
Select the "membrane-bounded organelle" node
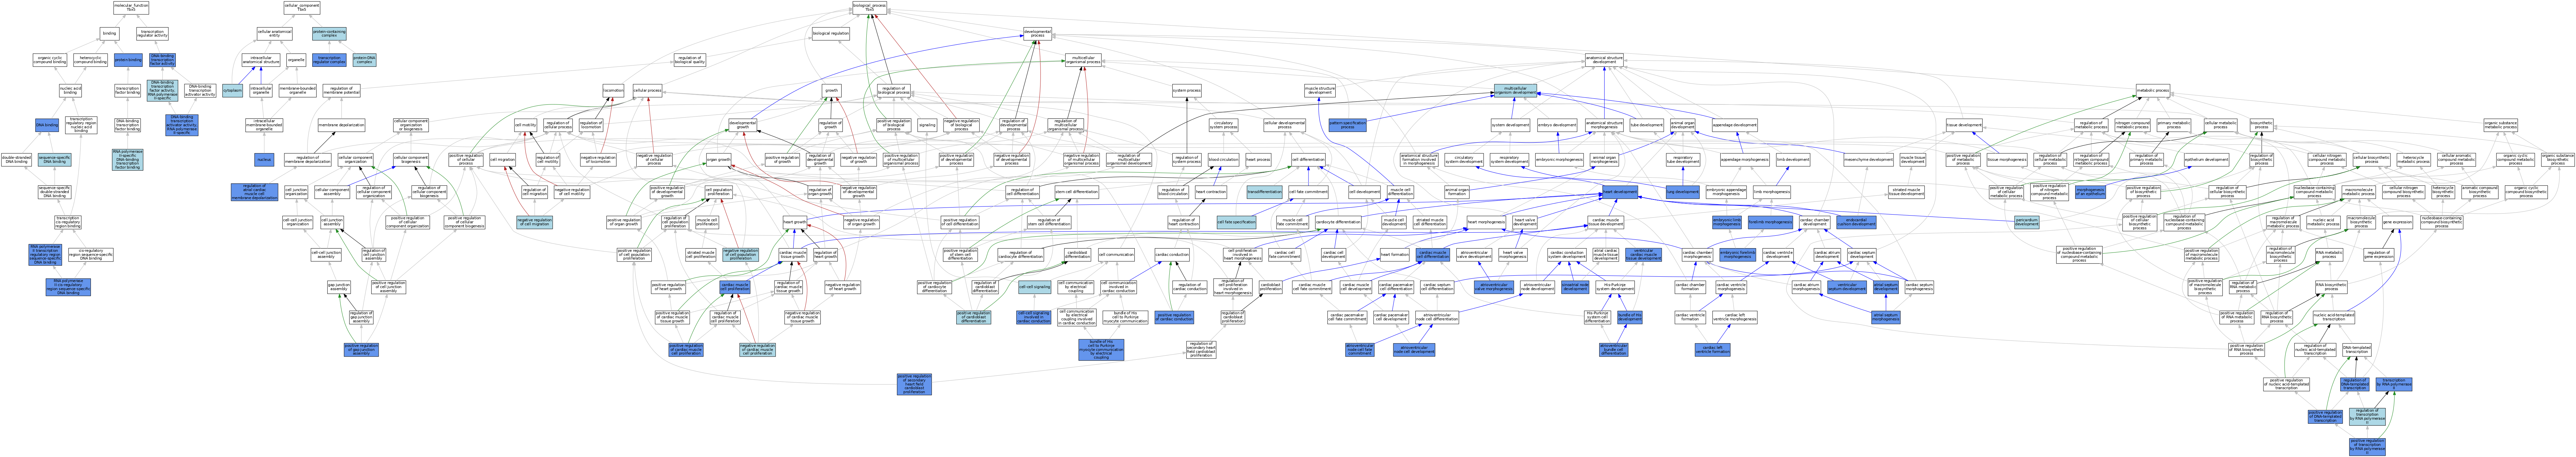pyautogui.click(x=298, y=91)
